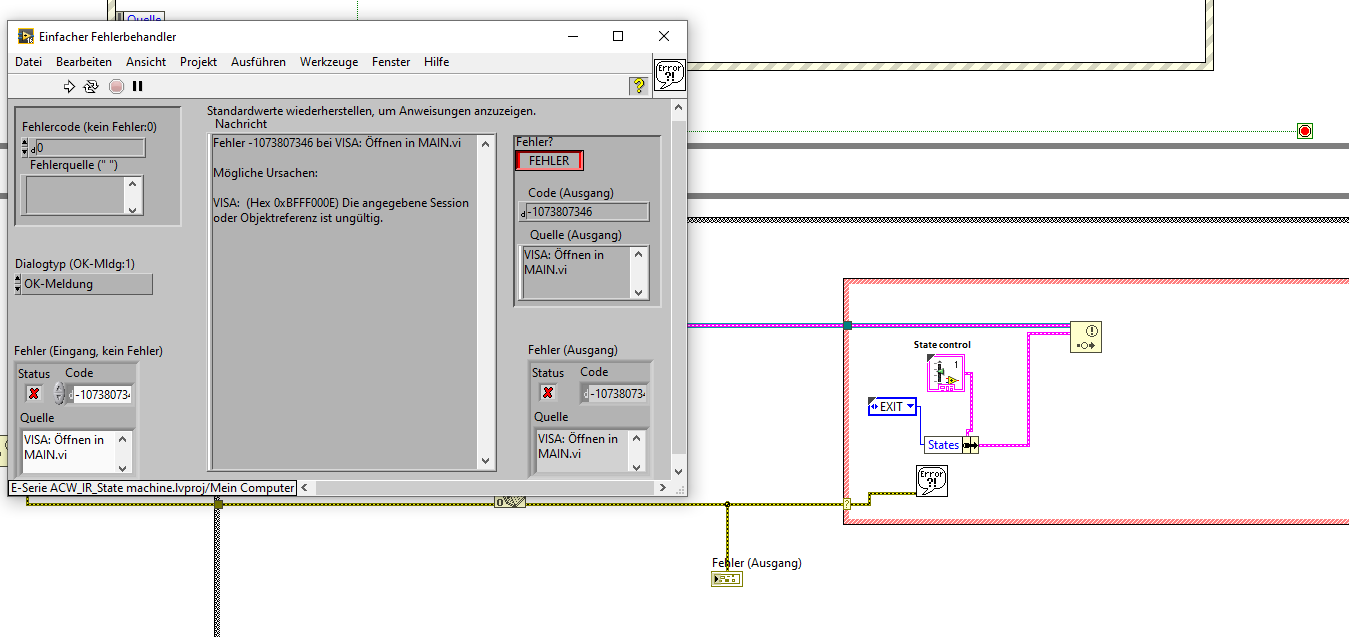Viewport: 1349px width, 637px height.
Task: Click the Quelle text box in Fehler (Eingang)
Action: [x=68, y=451]
